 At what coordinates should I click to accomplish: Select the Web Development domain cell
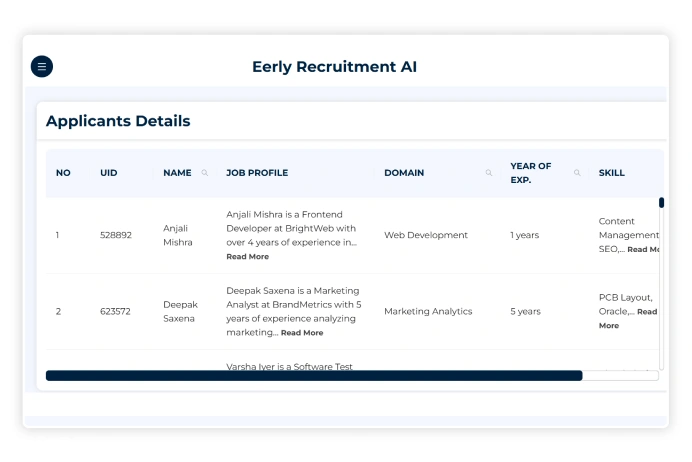coord(426,236)
